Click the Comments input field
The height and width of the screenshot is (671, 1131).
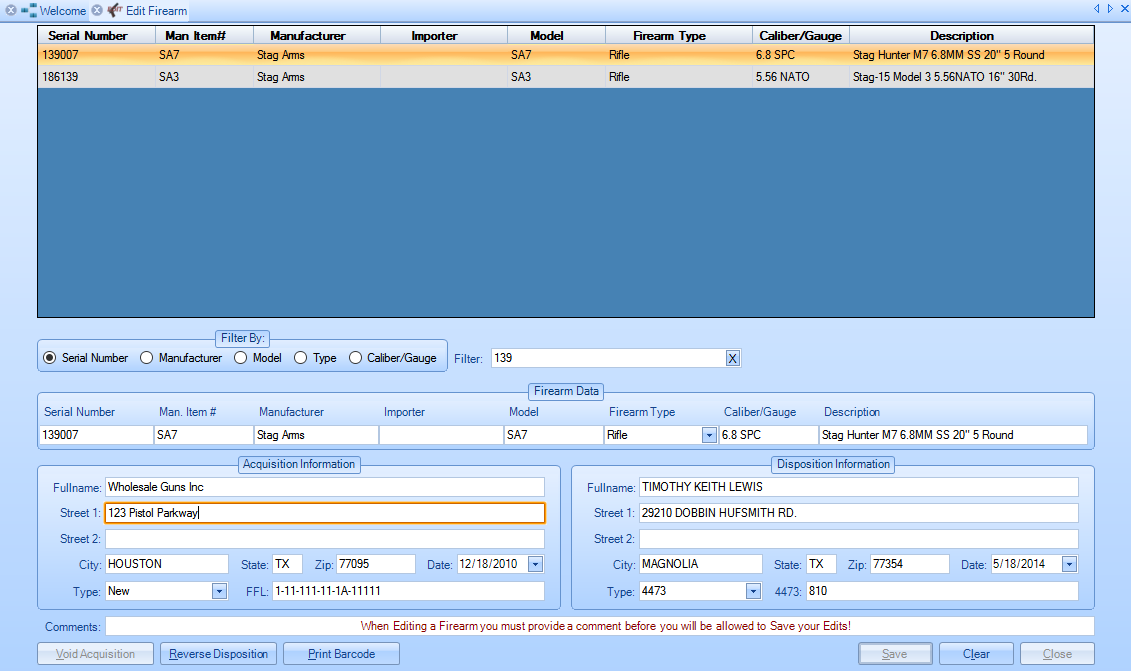pos(599,626)
